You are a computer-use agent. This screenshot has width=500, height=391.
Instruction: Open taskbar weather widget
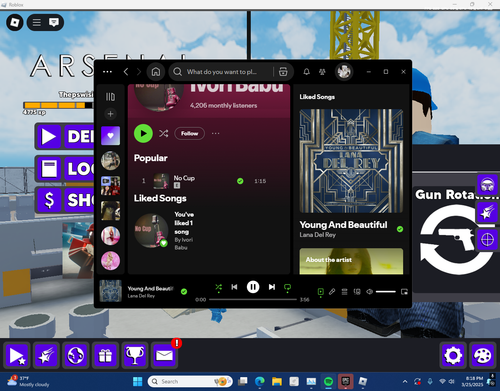point(29,381)
